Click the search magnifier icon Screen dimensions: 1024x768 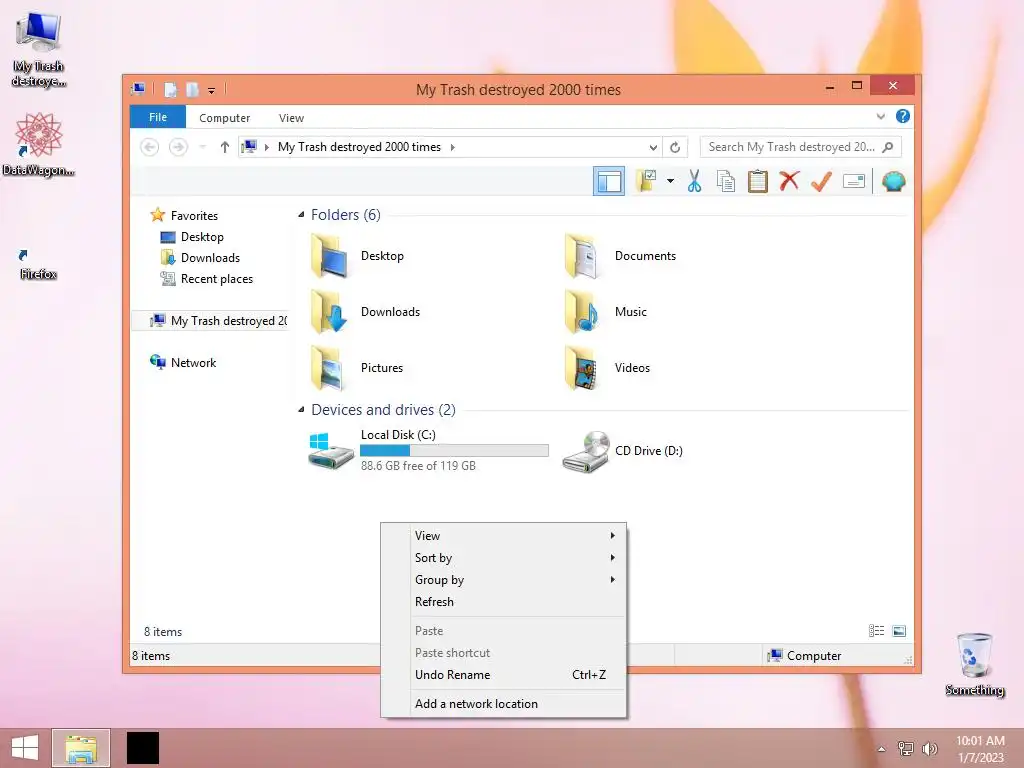click(888, 147)
